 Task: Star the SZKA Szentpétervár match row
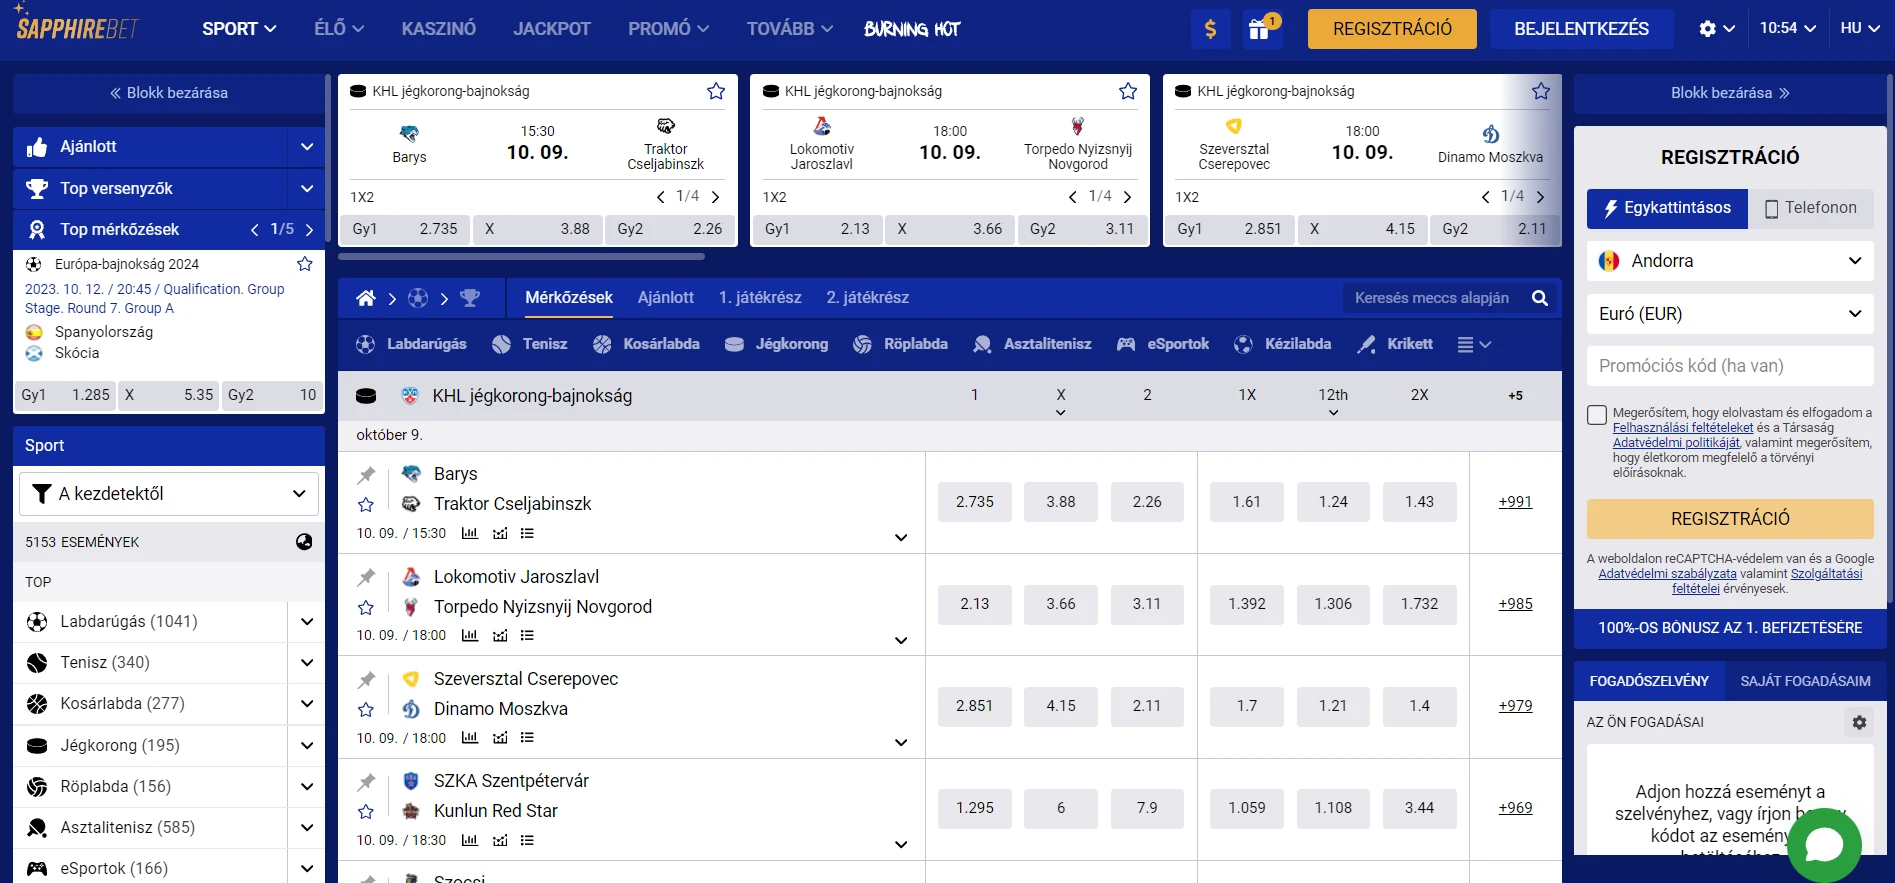click(366, 811)
